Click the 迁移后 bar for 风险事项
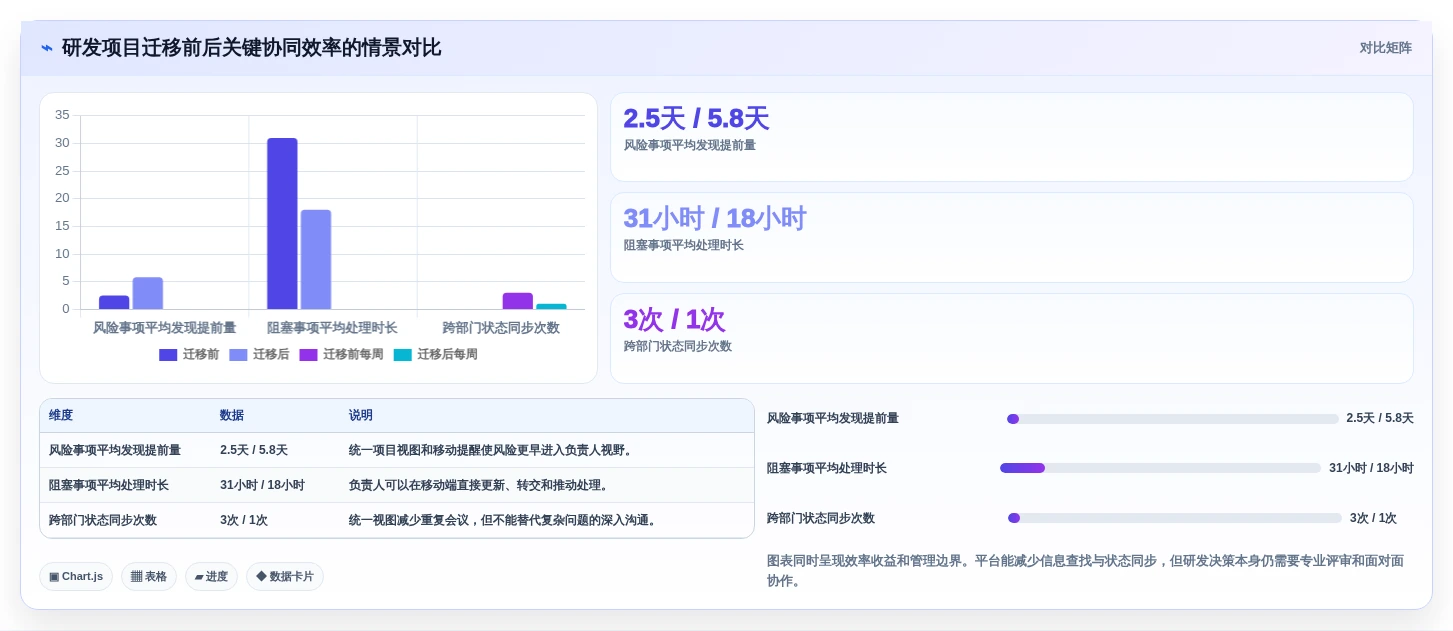 point(148,294)
